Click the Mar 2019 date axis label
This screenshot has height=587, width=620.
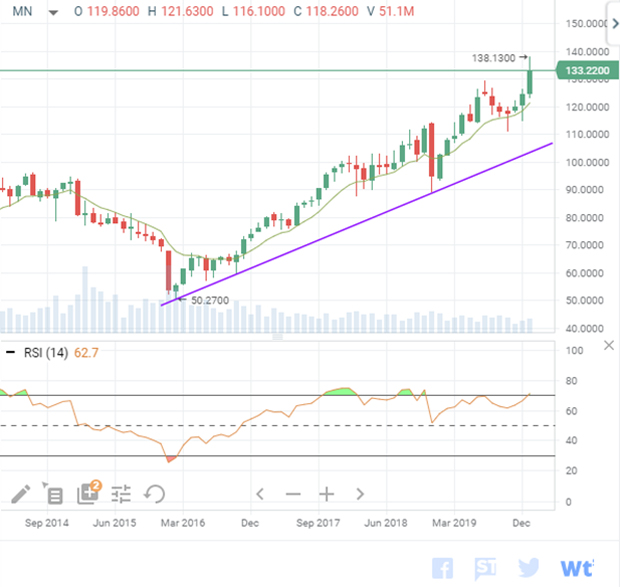point(454,523)
